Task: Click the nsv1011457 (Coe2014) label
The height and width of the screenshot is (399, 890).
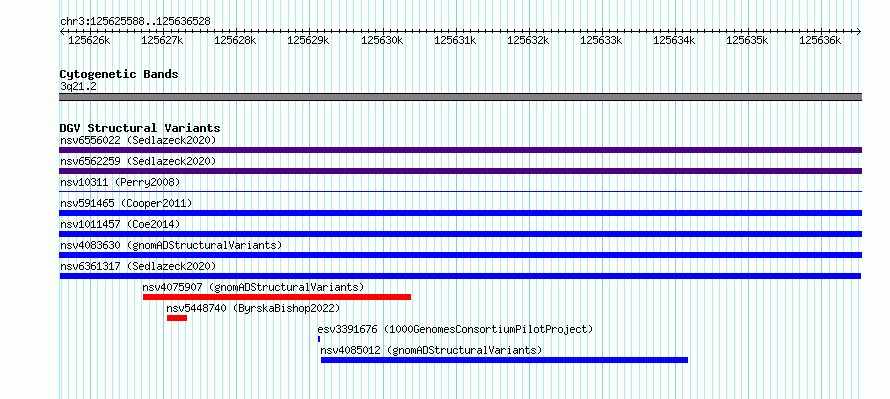Action: pos(120,224)
